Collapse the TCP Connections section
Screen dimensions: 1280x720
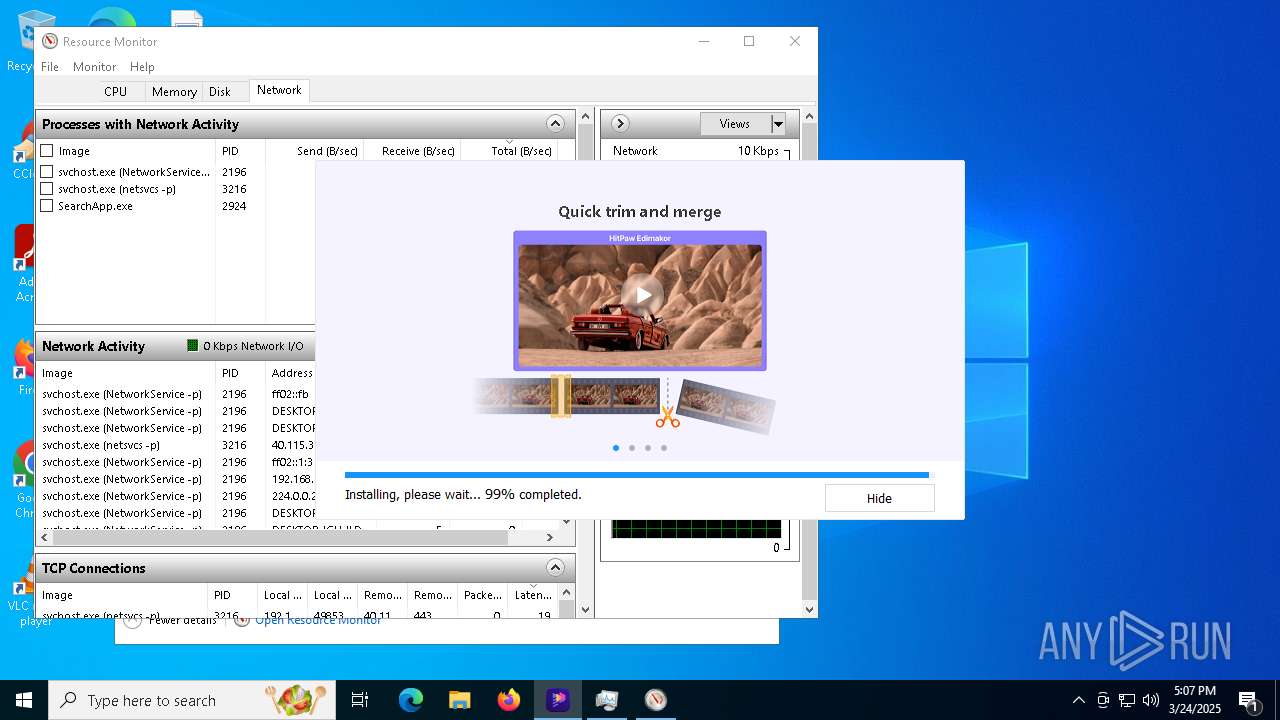(x=555, y=568)
